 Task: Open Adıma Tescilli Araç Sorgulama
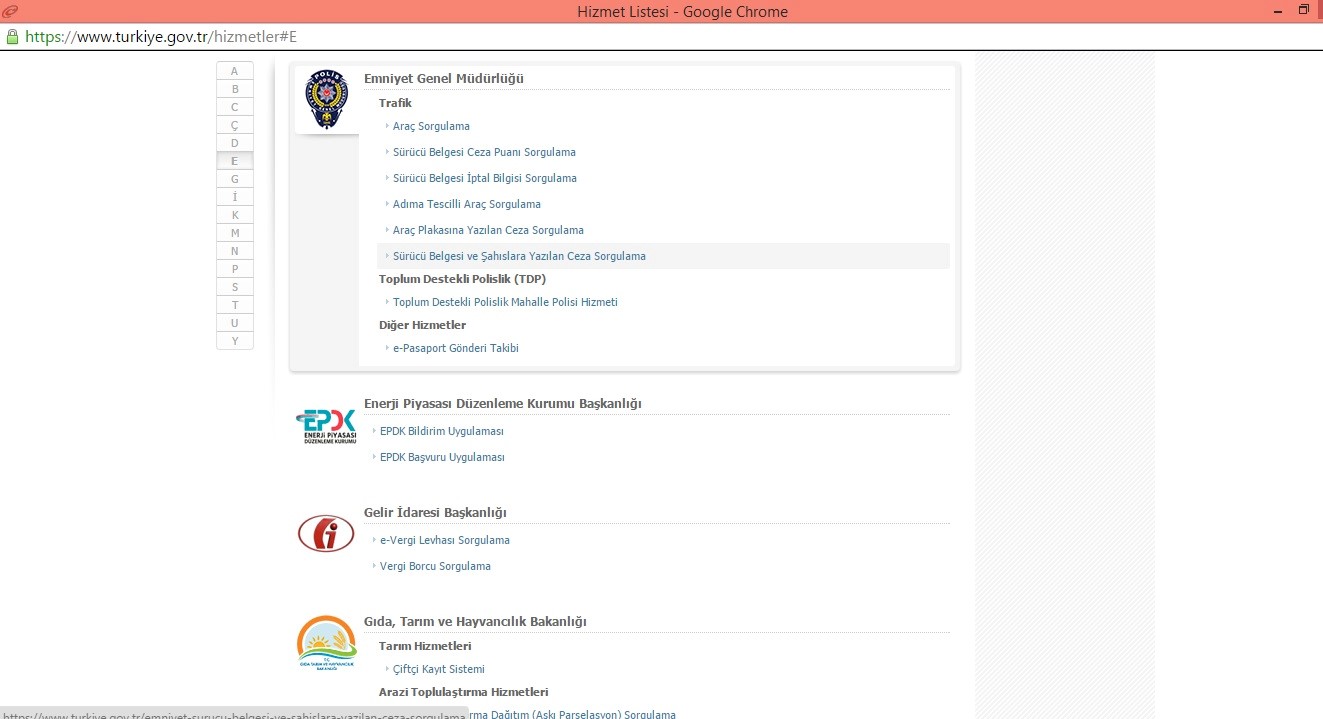(467, 204)
